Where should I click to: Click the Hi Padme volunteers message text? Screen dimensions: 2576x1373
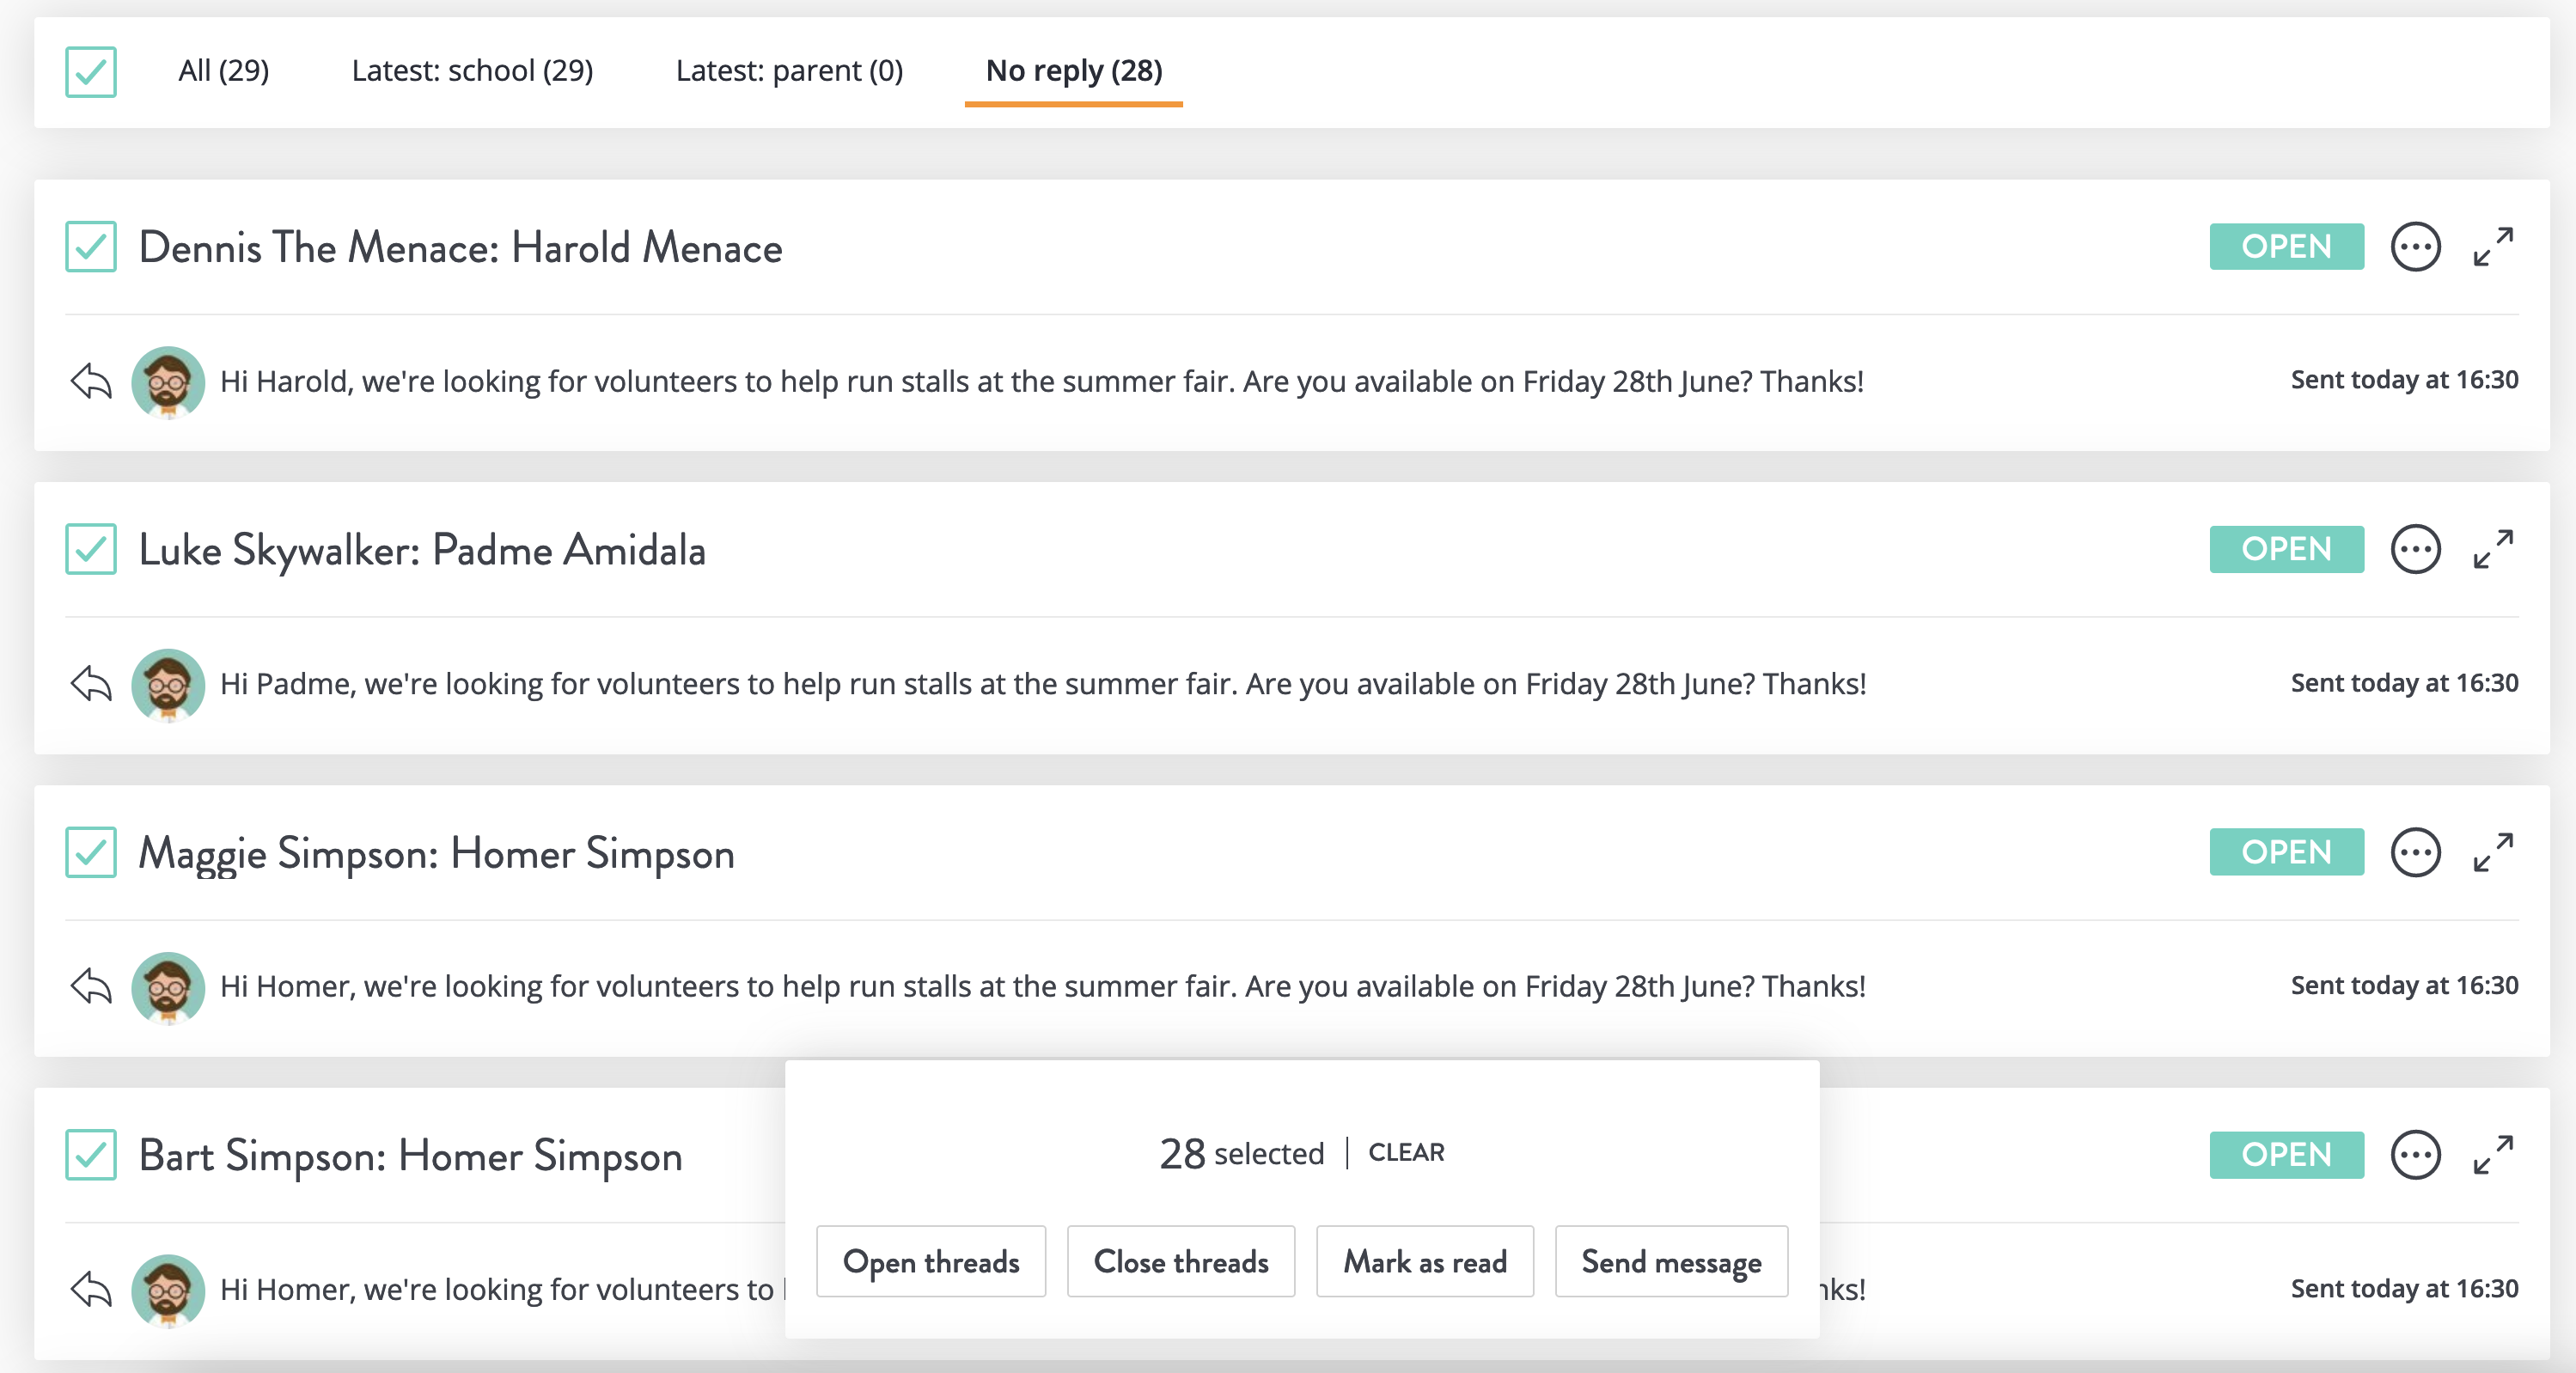click(1043, 684)
